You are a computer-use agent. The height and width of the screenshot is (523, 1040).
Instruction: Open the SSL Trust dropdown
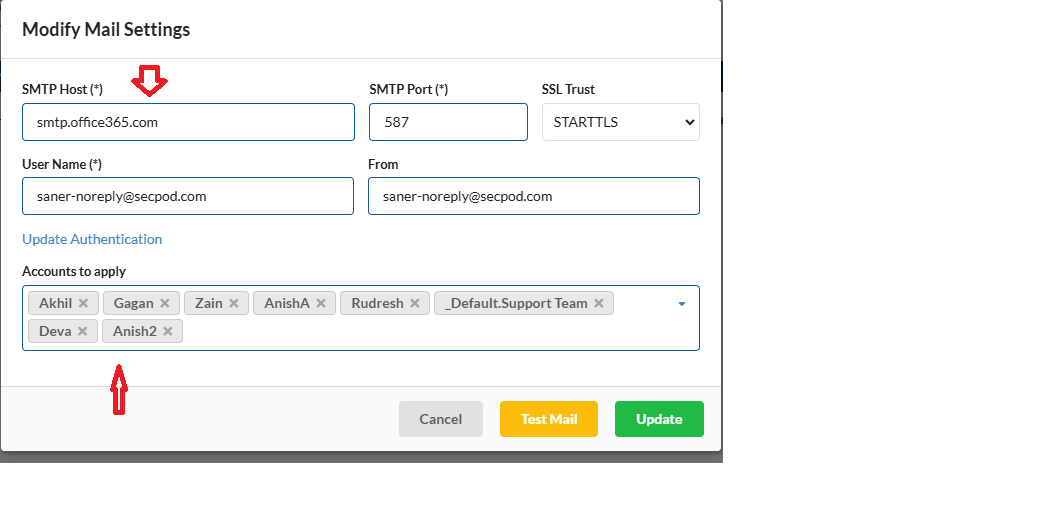click(x=620, y=122)
